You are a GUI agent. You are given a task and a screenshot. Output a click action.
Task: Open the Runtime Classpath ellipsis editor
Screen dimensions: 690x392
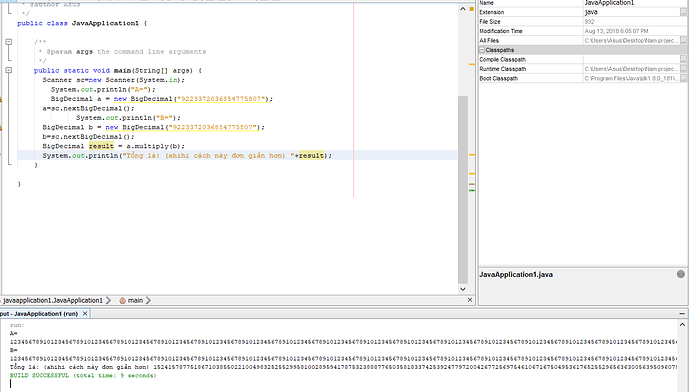click(x=683, y=69)
